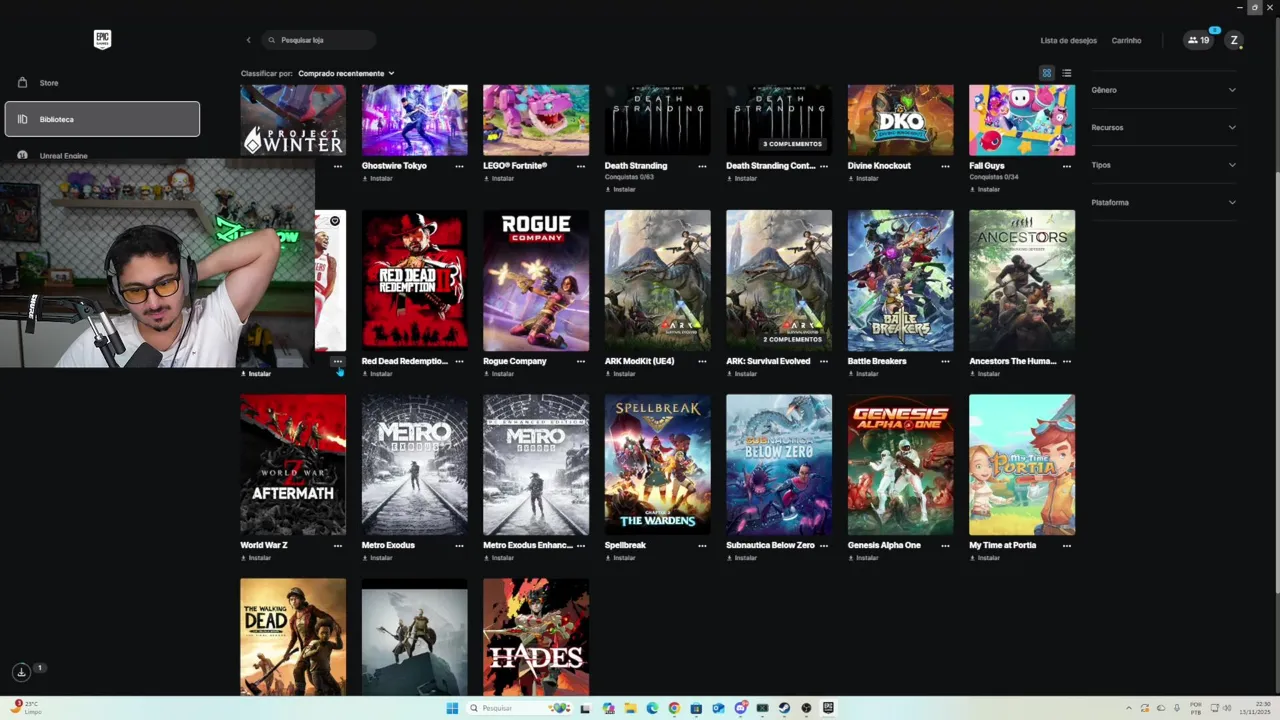Open Fall Guys options menu
The height and width of the screenshot is (720, 1280).
(1067, 166)
